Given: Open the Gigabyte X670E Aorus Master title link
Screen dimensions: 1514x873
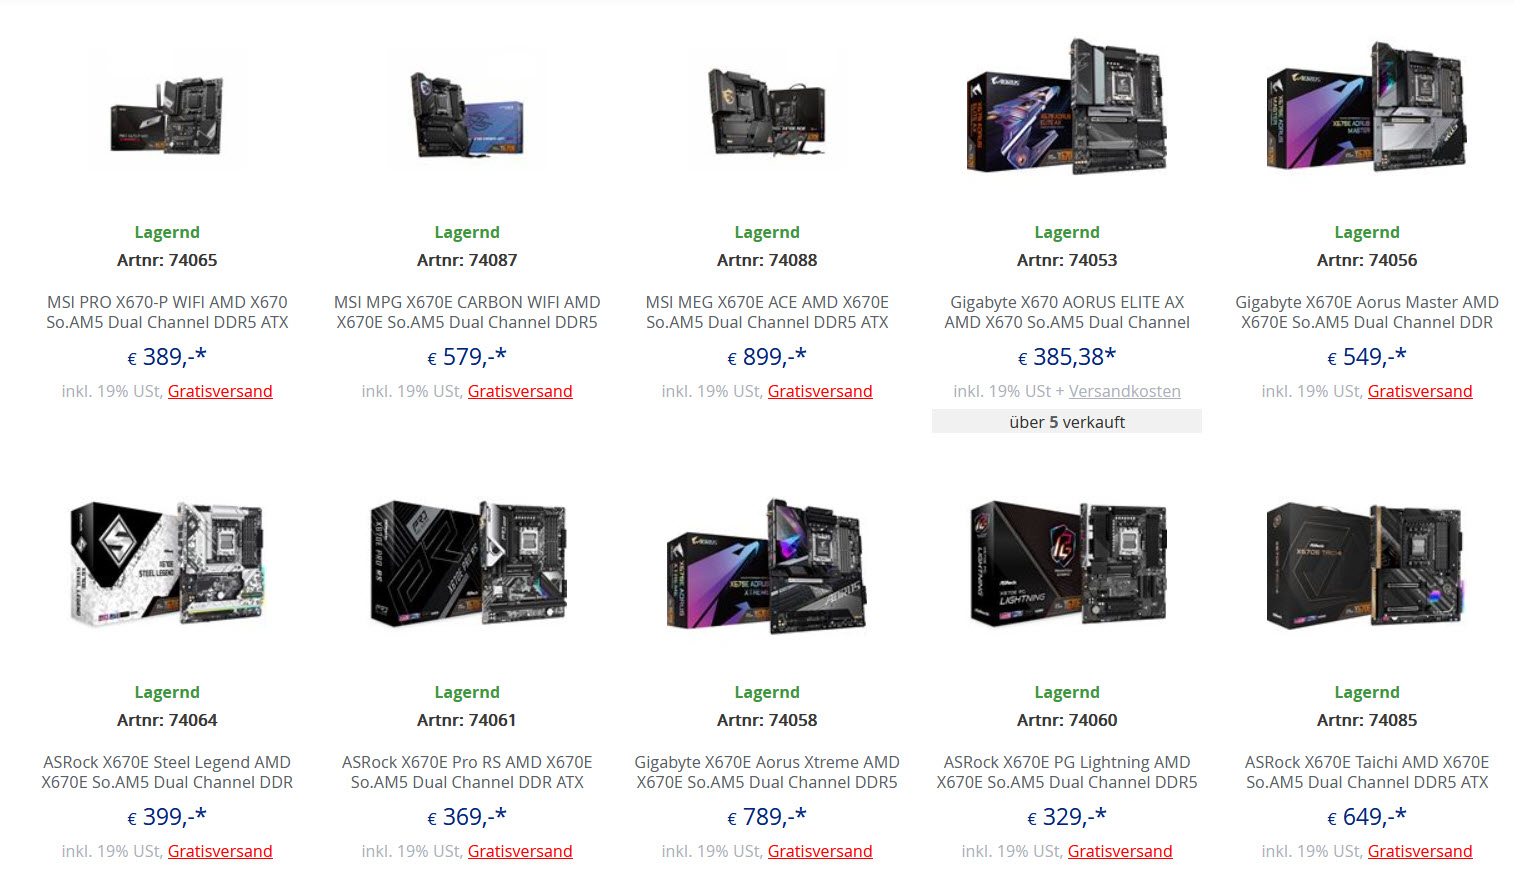Looking at the screenshot, I should tap(1367, 312).
